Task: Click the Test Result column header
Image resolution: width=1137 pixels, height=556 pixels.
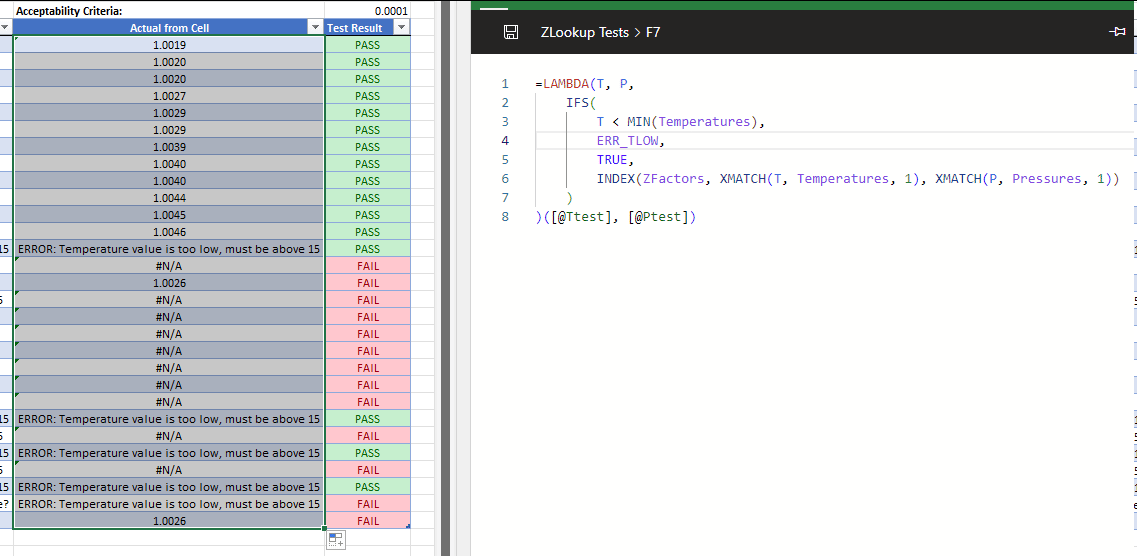Action: pyautogui.click(x=355, y=28)
